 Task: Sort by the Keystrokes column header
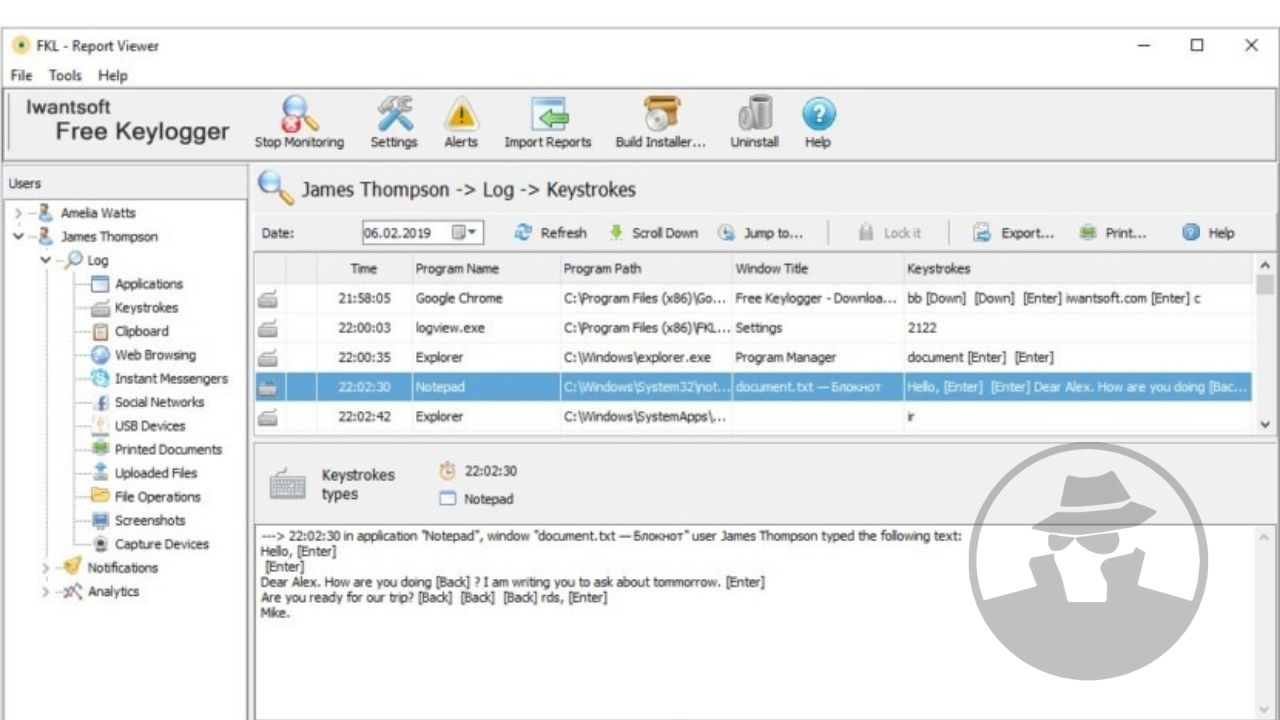point(1077,269)
